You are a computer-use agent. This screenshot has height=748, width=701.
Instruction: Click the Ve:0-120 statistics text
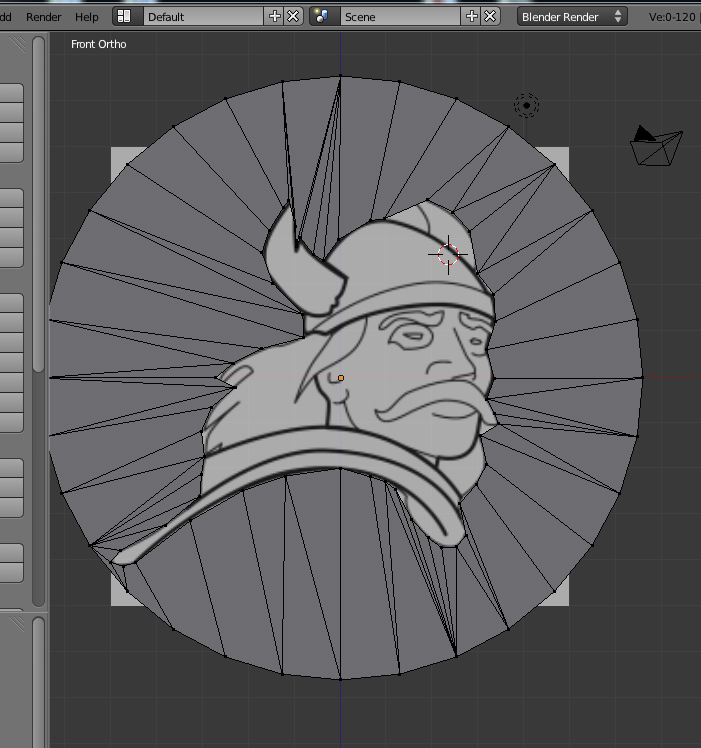672,17
